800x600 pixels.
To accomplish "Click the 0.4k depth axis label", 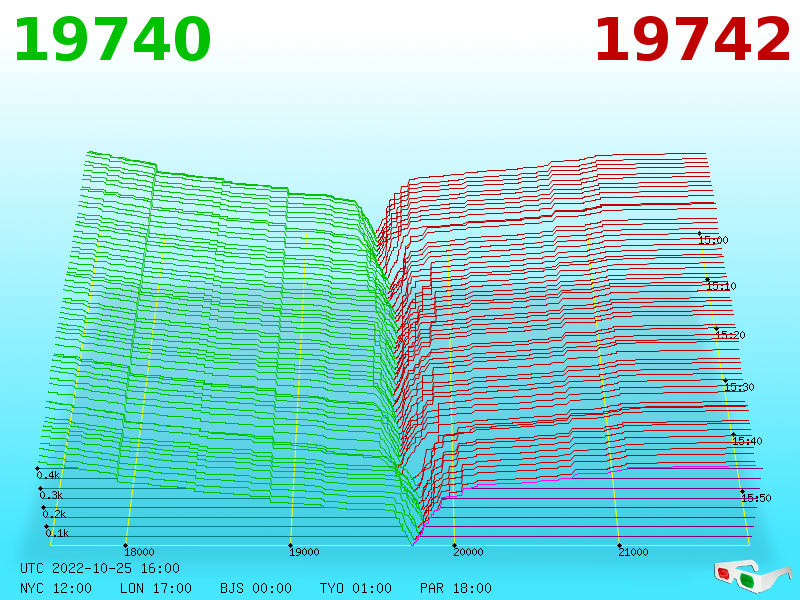I will 48,475.
